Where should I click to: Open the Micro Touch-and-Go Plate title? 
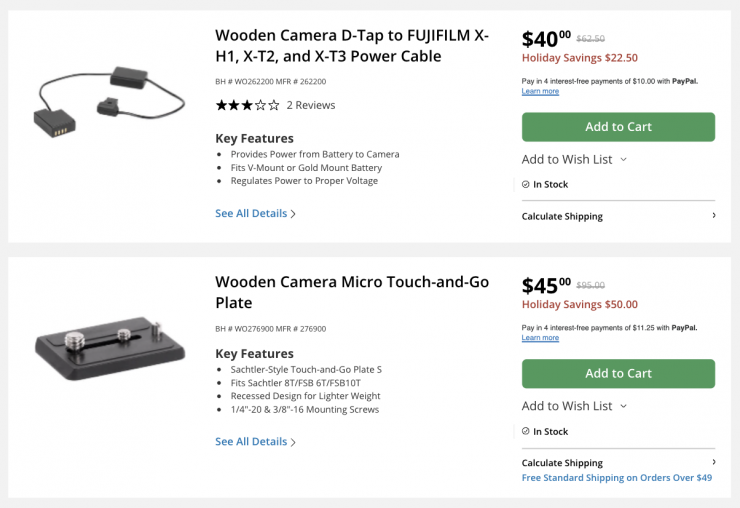352,292
